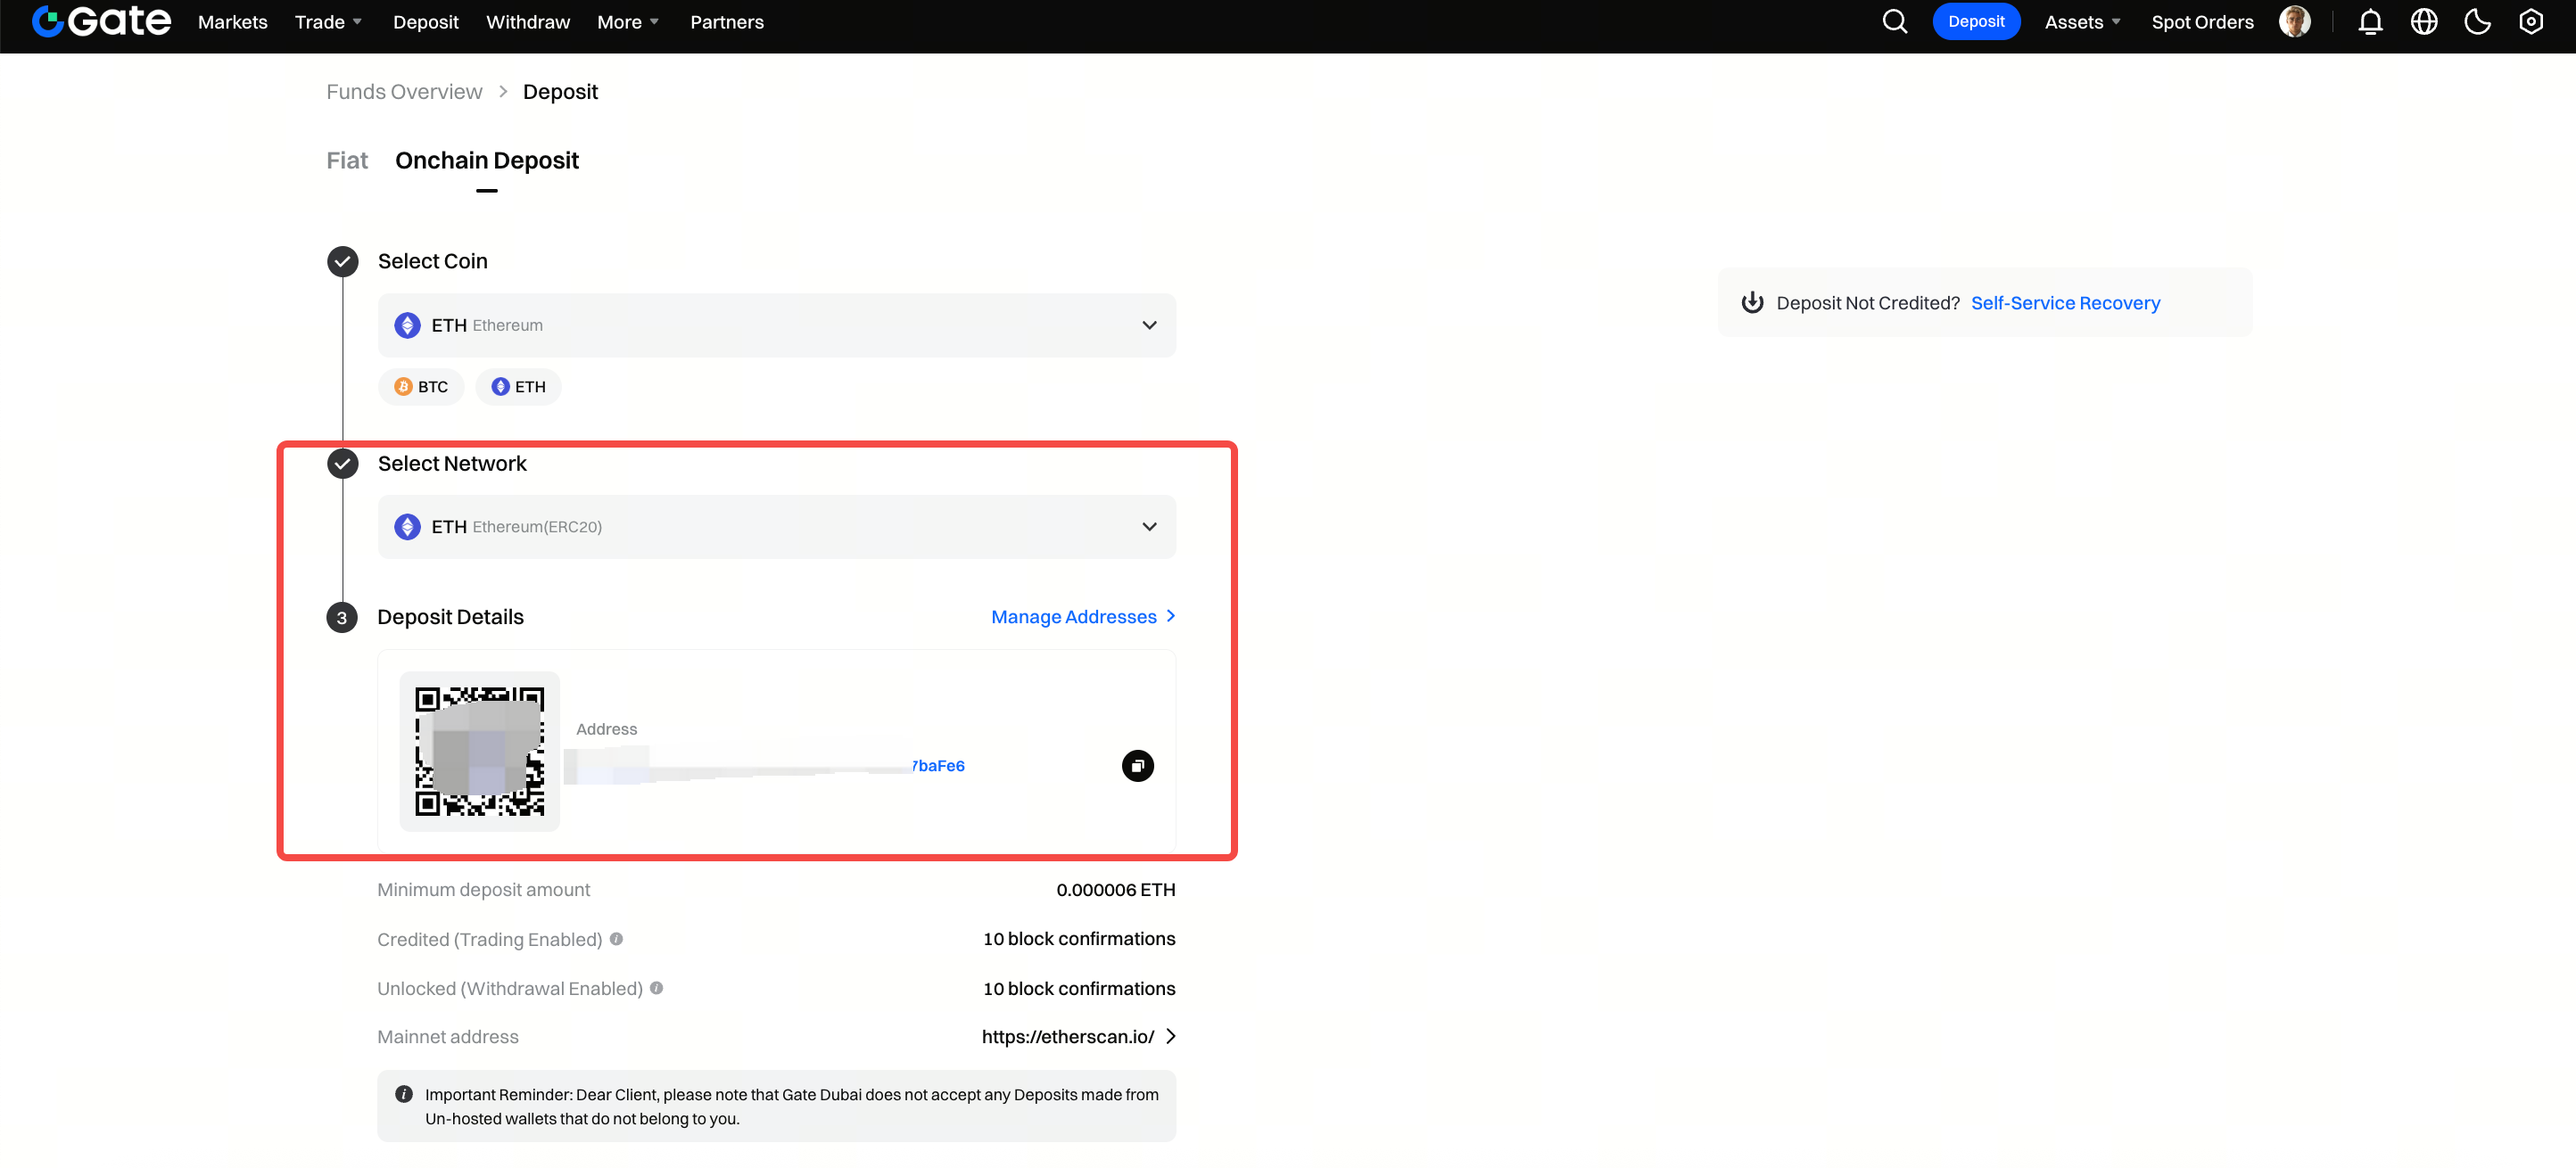Screen dimensions: 2576x1168
Task: Open Manage Addresses link
Action: 1083,617
